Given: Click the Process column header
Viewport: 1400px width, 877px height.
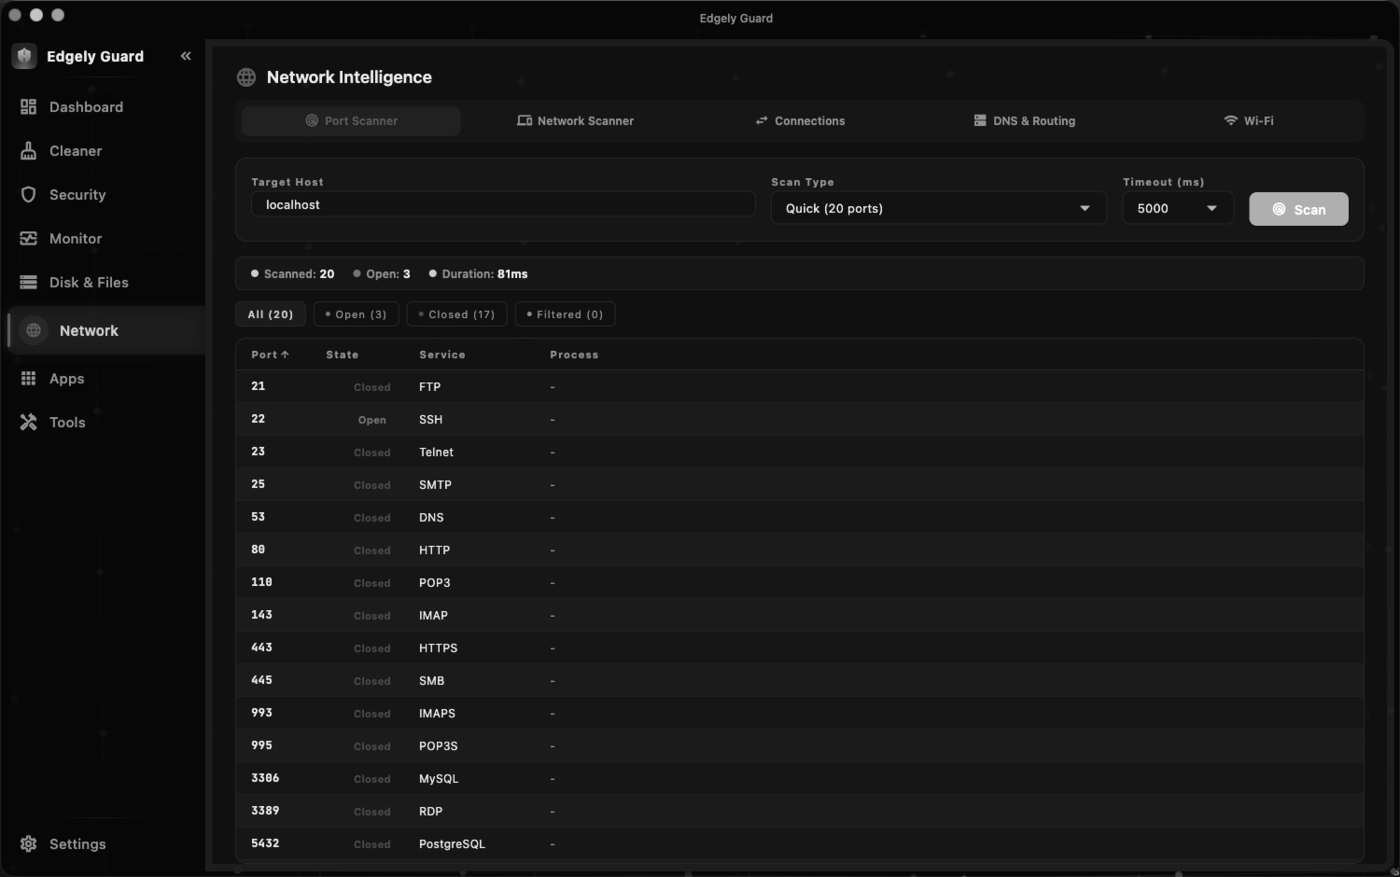Looking at the screenshot, I should [x=574, y=355].
